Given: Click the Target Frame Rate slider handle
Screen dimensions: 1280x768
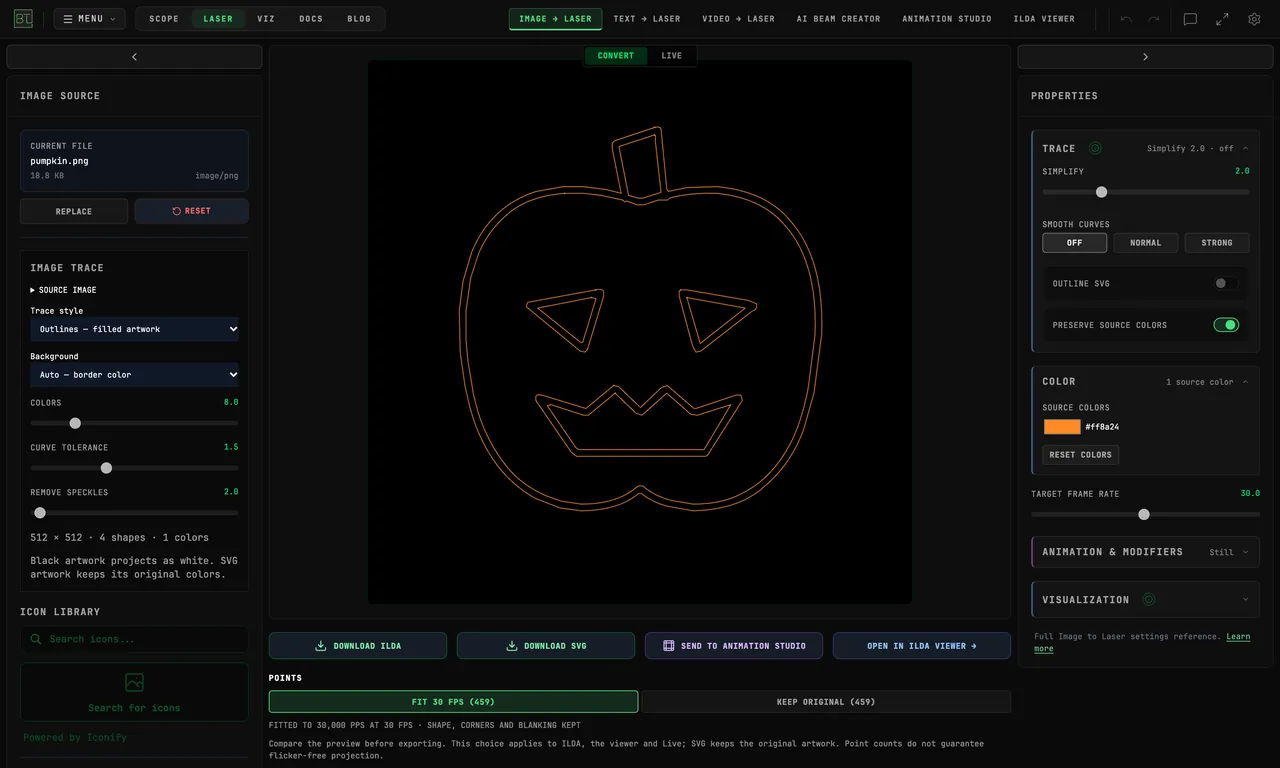Looking at the screenshot, I should (x=1144, y=515).
